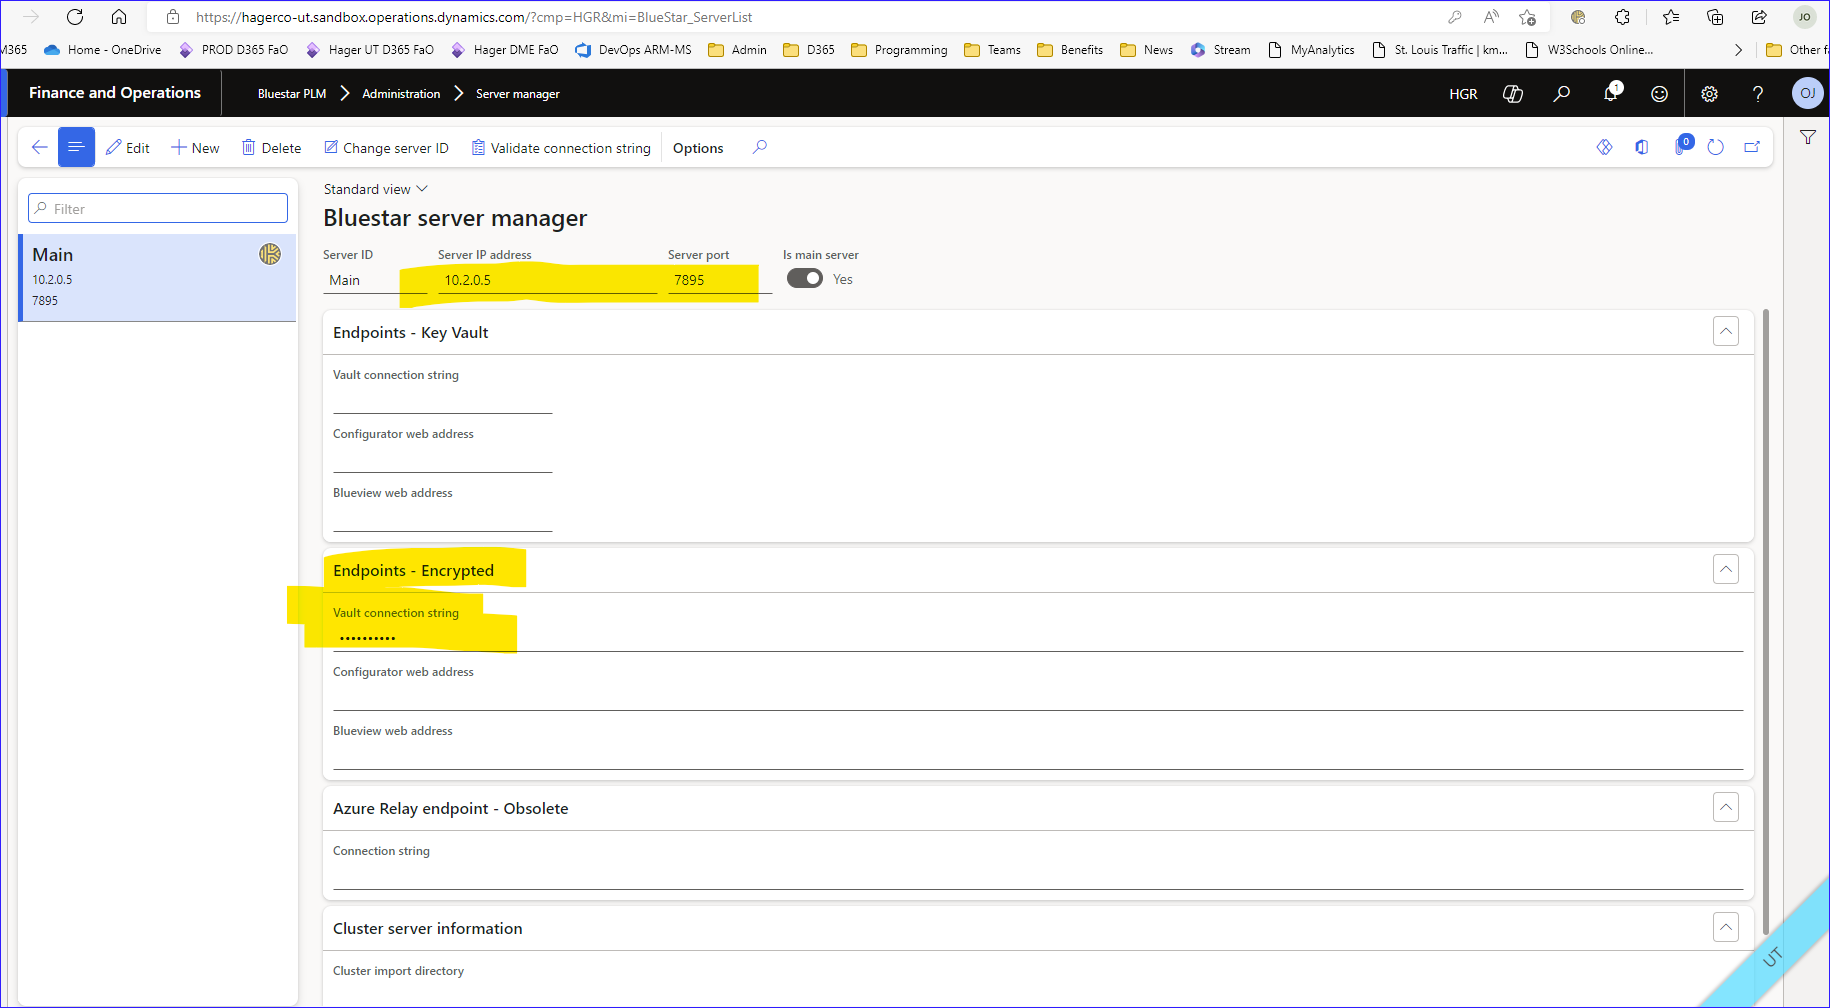Toggle Is main server switch

click(805, 278)
